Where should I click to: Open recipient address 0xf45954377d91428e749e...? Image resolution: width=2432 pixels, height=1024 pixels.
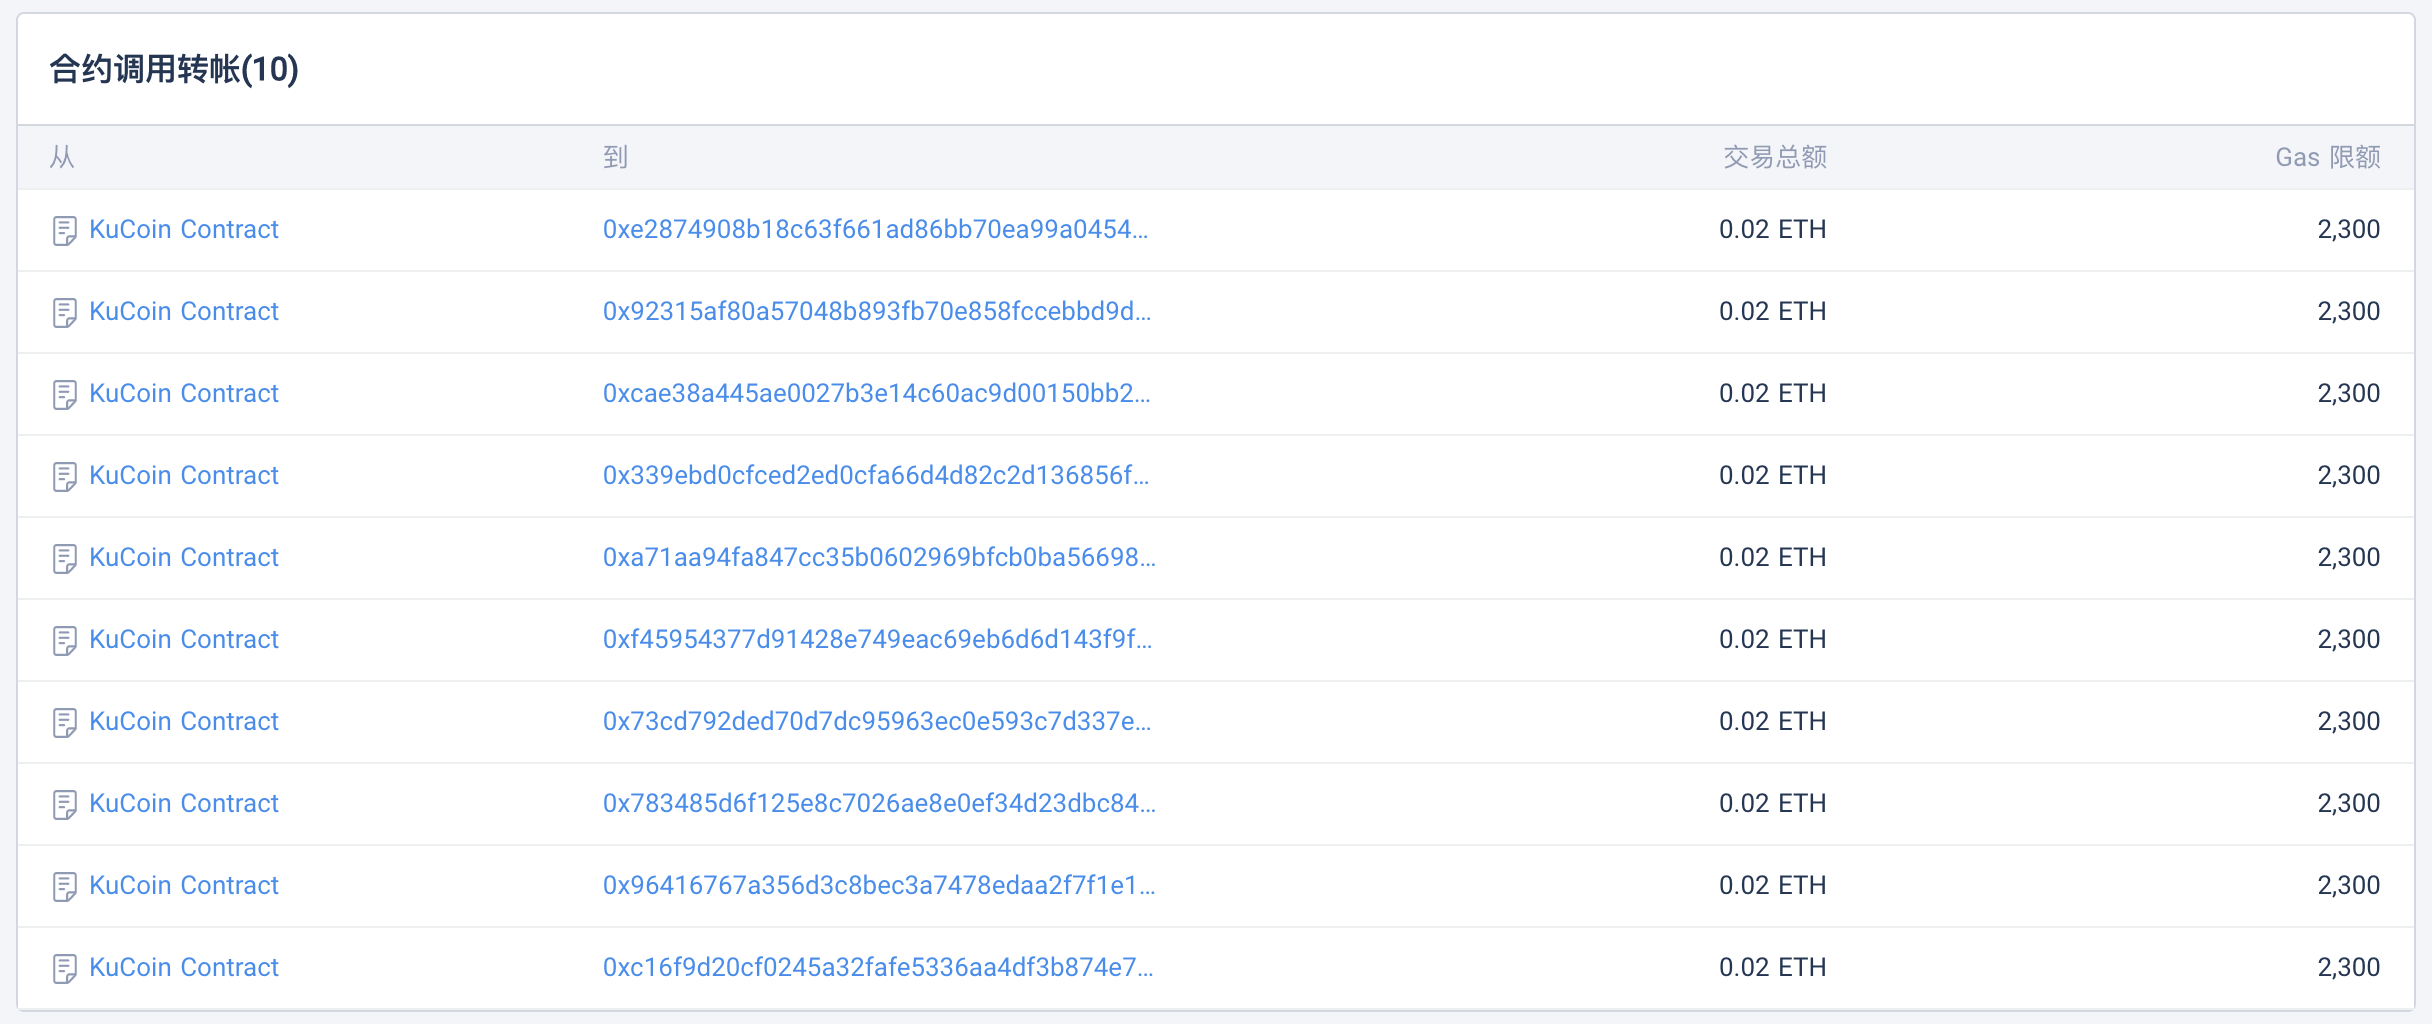877,639
